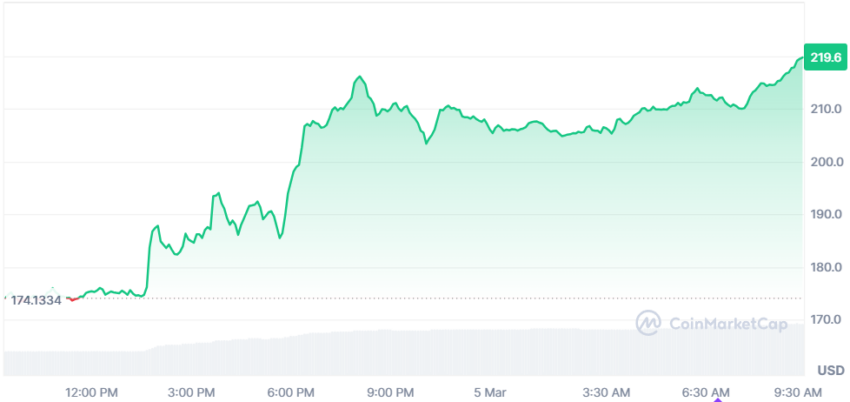Click the red segment of the price line
850x402 pixels.
(x=73, y=299)
